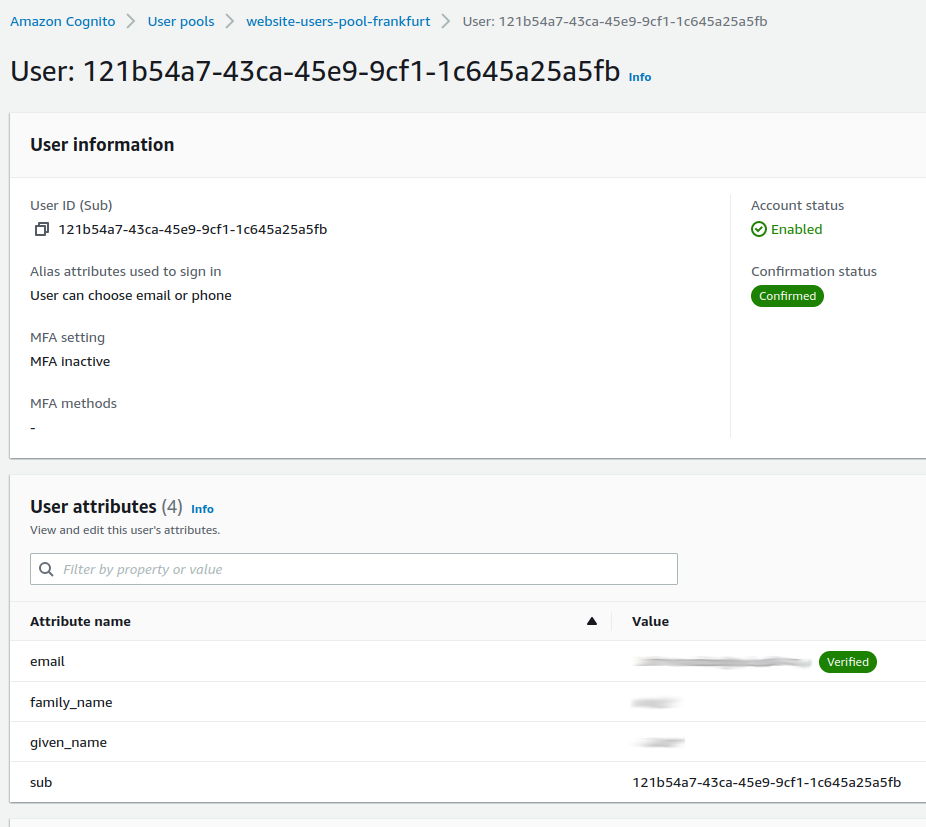The image size is (926, 827).
Task: Click the MFA inactive text
Action: [70, 362]
